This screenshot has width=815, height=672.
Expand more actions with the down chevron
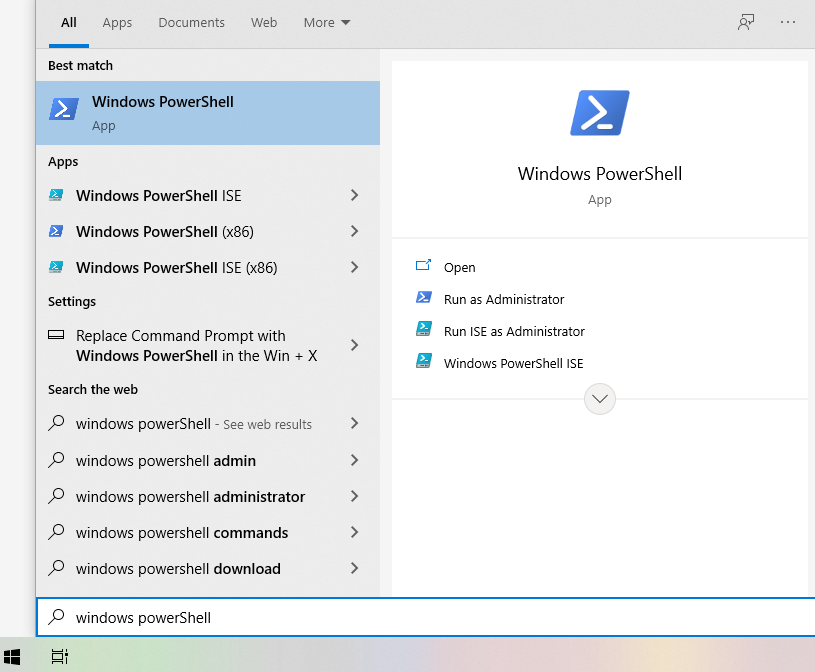point(599,399)
